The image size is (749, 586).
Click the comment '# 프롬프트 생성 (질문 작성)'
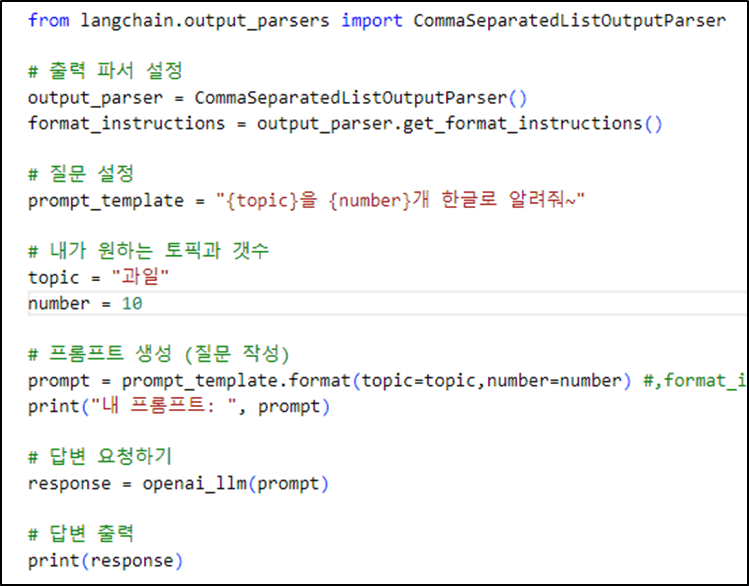pyautogui.click(x=159, y=354)
